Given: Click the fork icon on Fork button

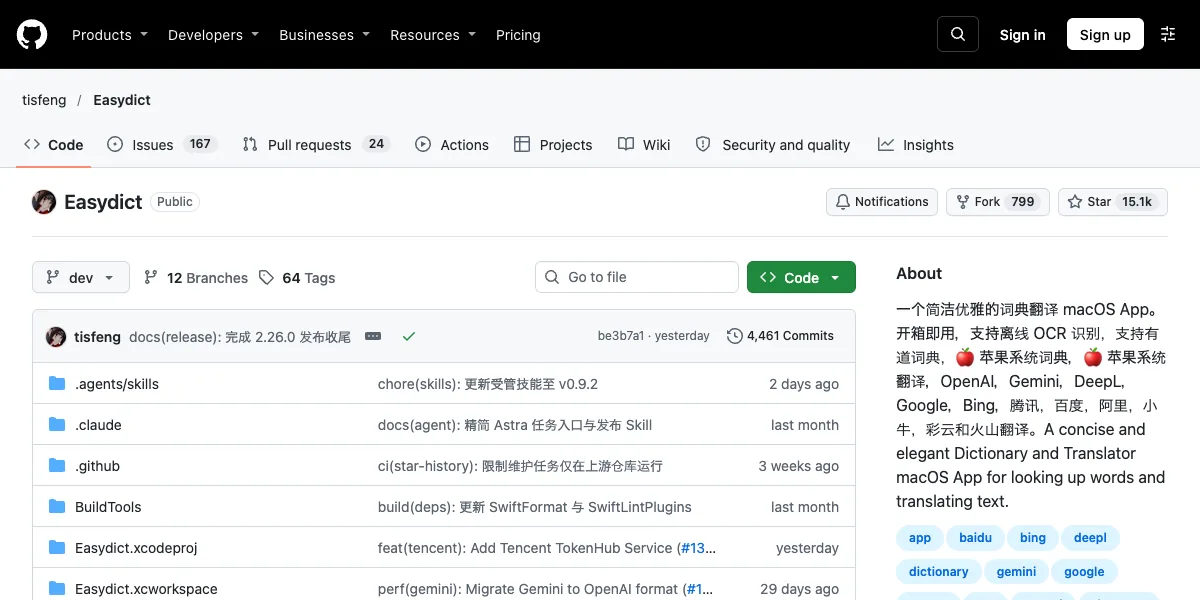Looking at the screenshot, I should coord(963,202).
